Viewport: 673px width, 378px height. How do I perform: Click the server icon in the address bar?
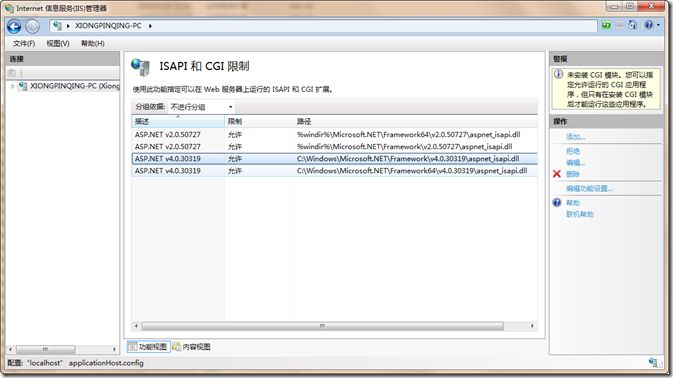point(58,26)
